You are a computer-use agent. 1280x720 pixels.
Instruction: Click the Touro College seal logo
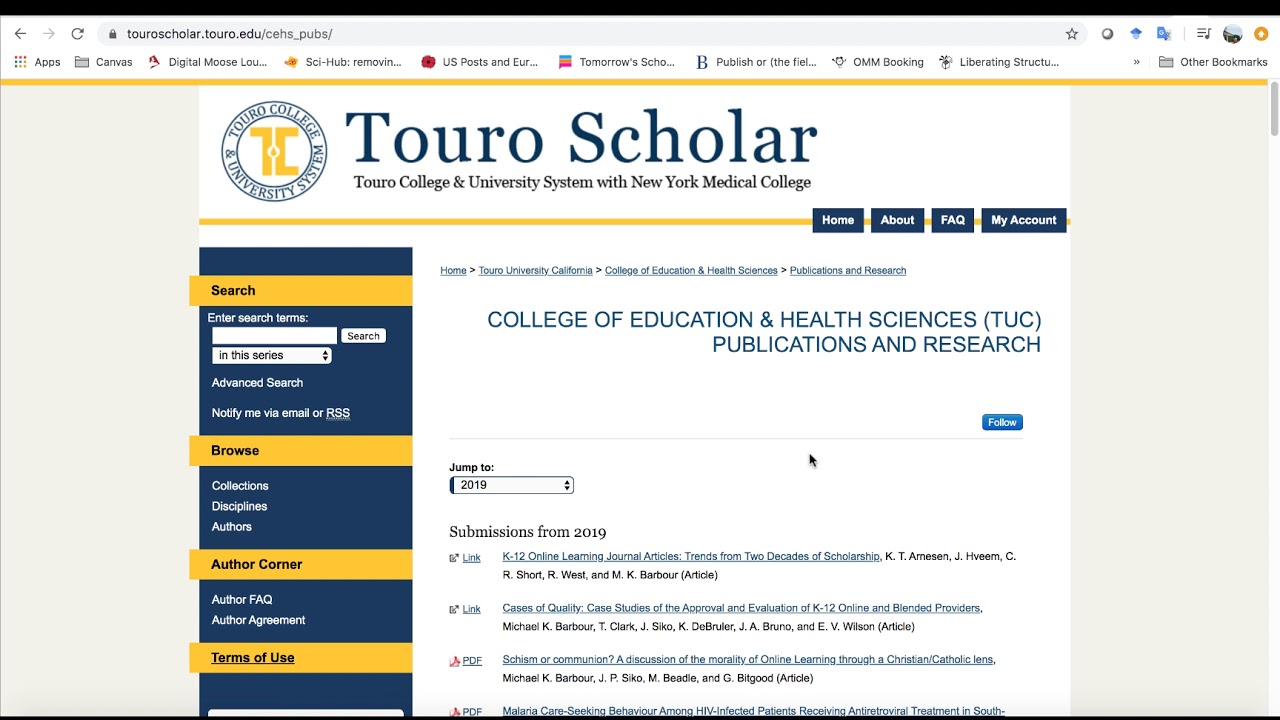point(274,151)
